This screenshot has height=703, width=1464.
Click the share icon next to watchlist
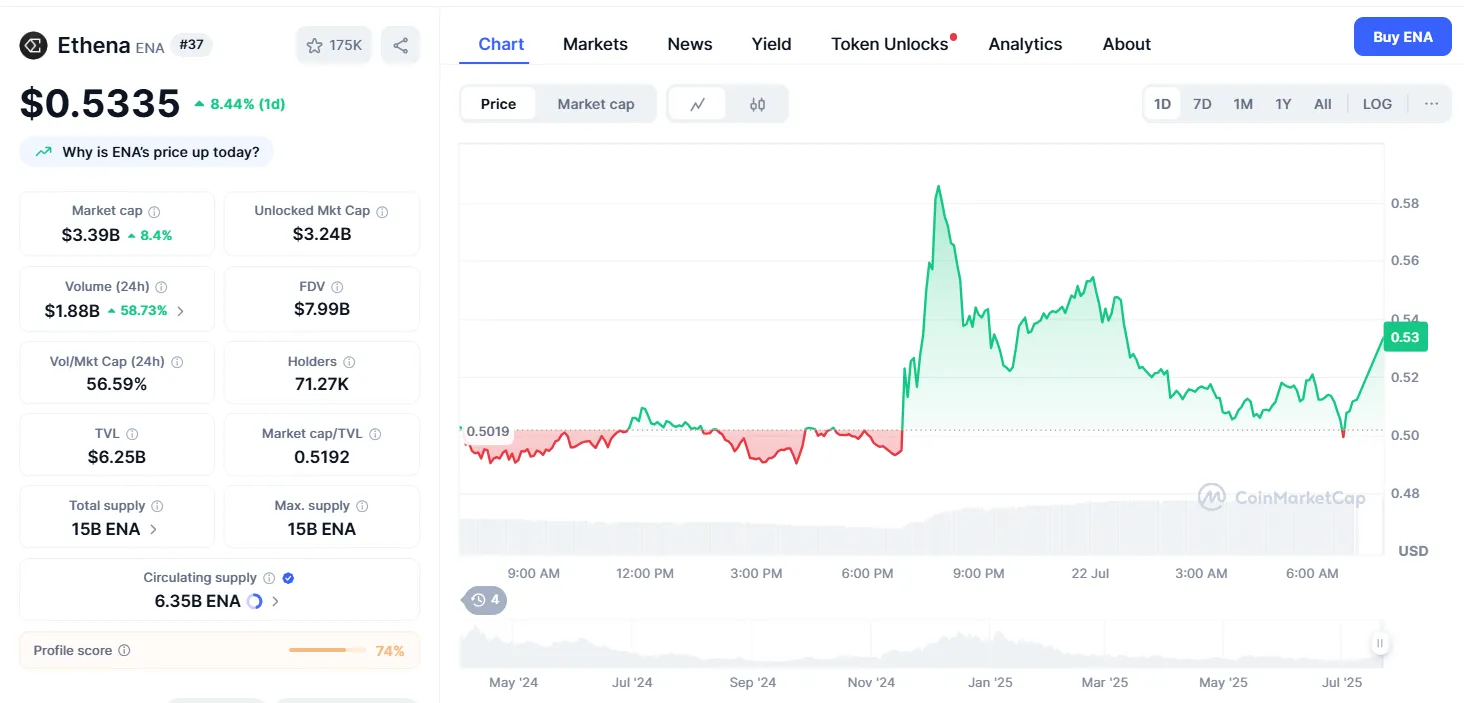click(400, 45)
